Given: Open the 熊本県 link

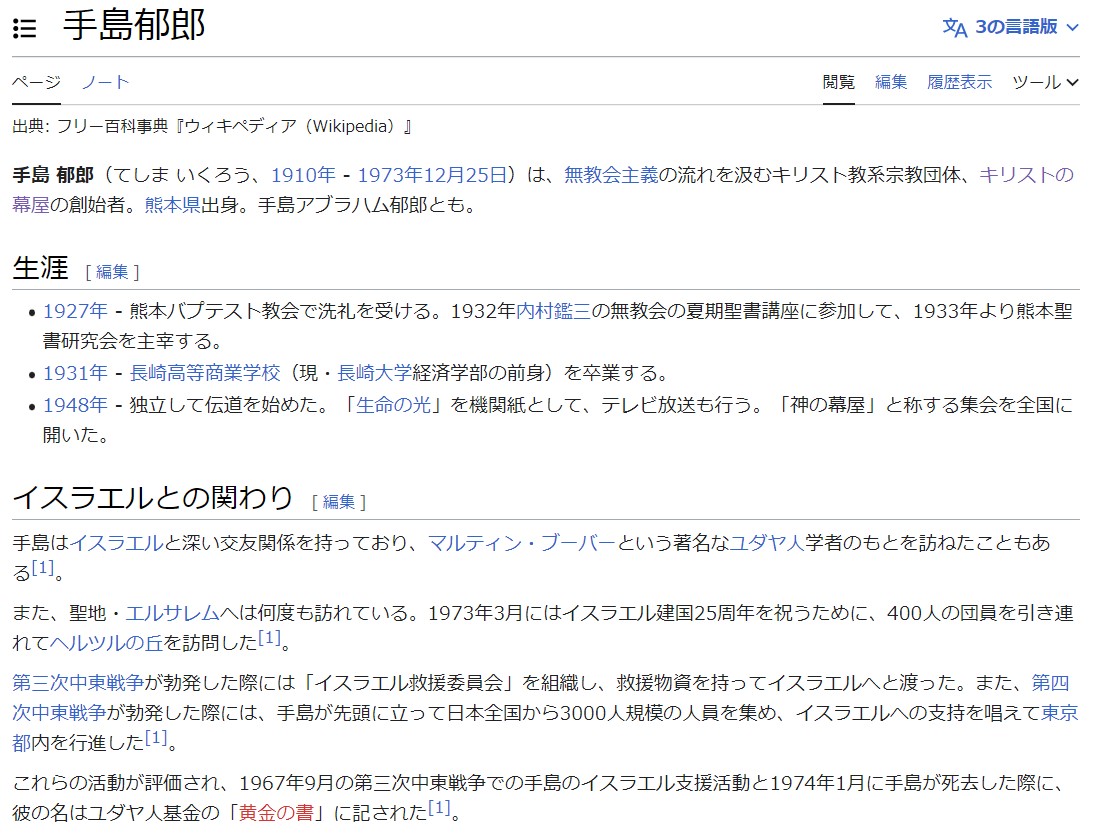Looking at the screenshot, I should 172,205.
